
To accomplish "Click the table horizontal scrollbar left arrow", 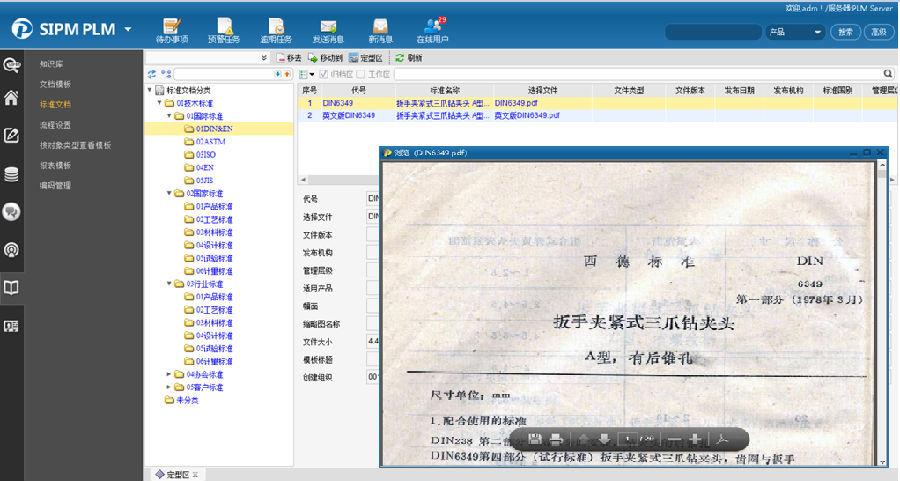I will 303,179.
